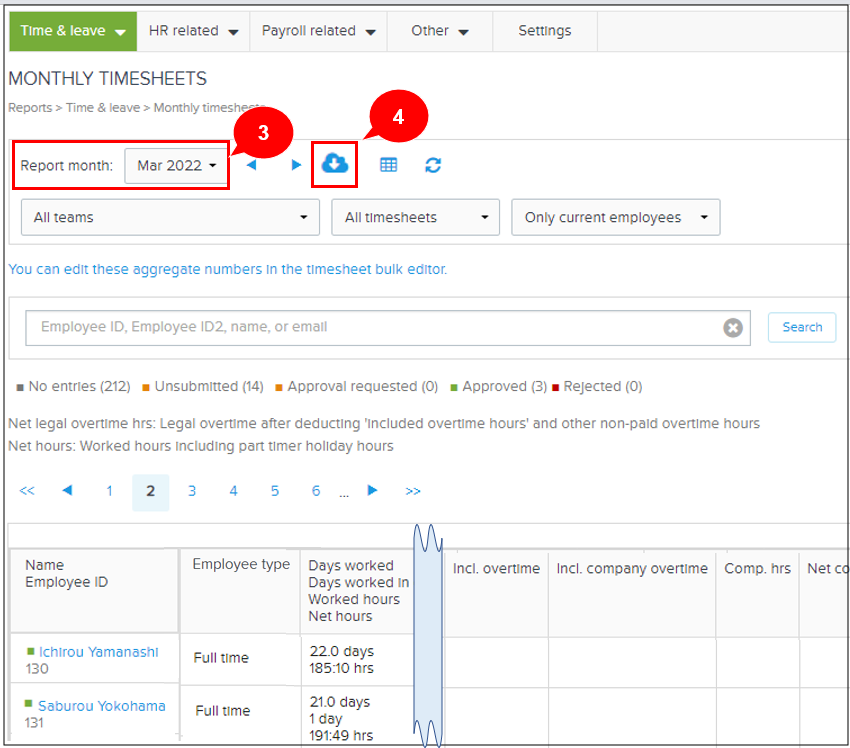The image size is (850, 748).
Task: Go to the next report month arrow
Action: pos(296,164)
